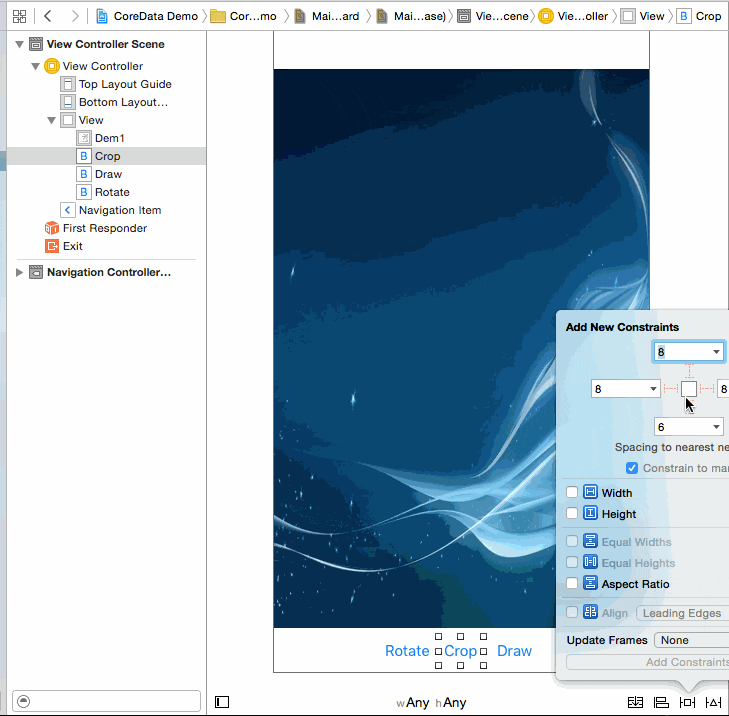Select the Rotate button icon in outline

pyautogui.click(x=84, y=192)
